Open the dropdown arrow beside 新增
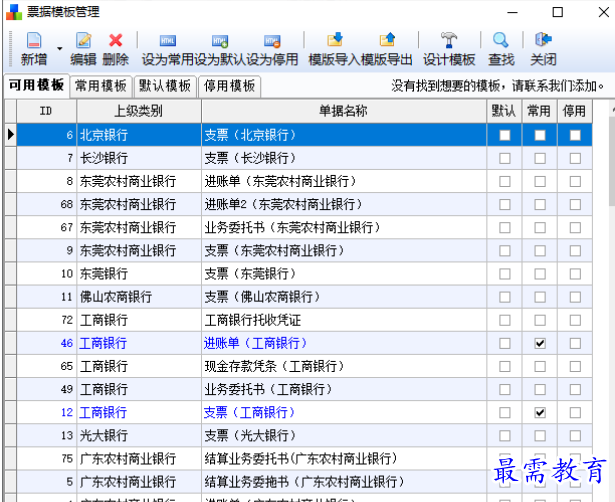This screenshot has width=615, height=502. coord(60,49)
